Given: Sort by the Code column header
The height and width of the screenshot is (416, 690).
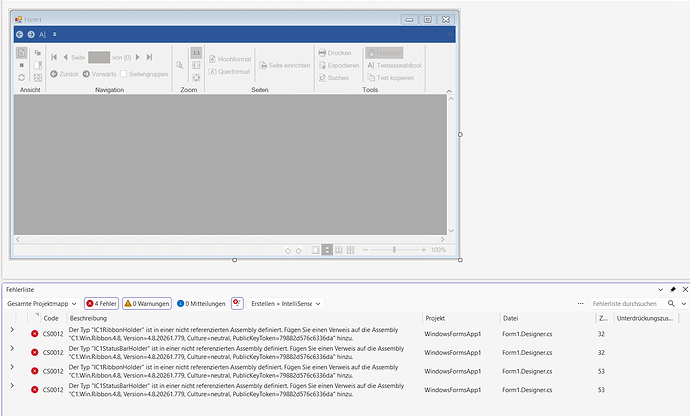Looking at the screenshot, I should click(x=51, y=318).
